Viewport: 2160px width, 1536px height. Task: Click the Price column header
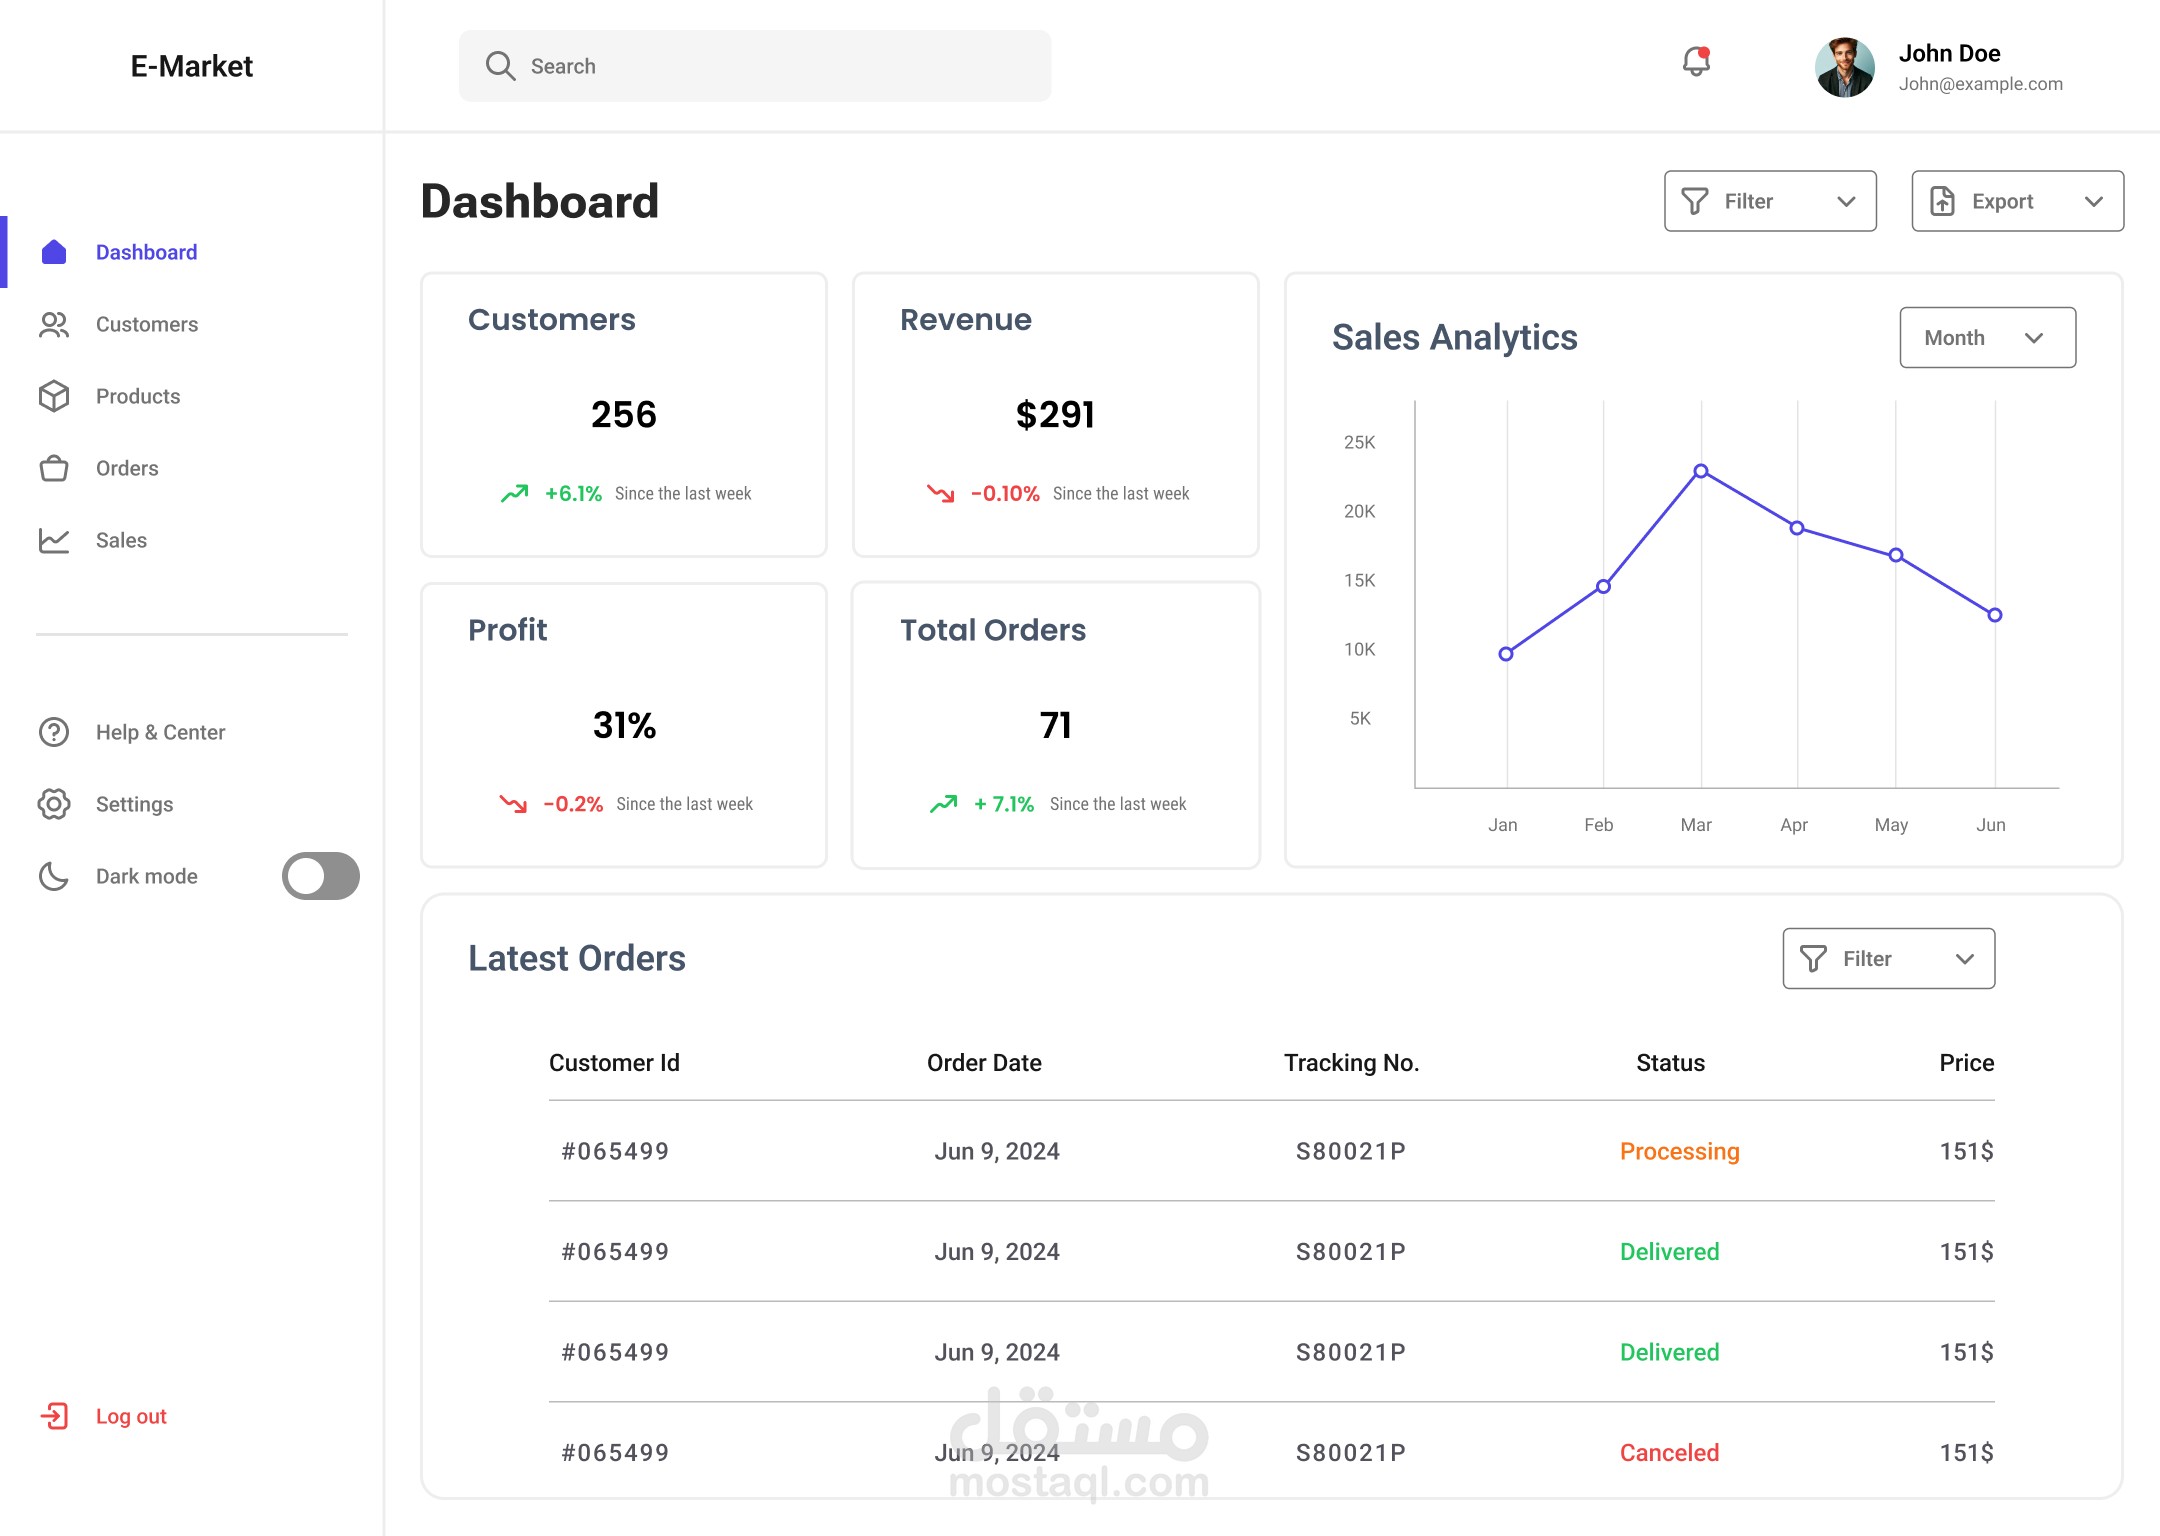tap(1967, 1063)
